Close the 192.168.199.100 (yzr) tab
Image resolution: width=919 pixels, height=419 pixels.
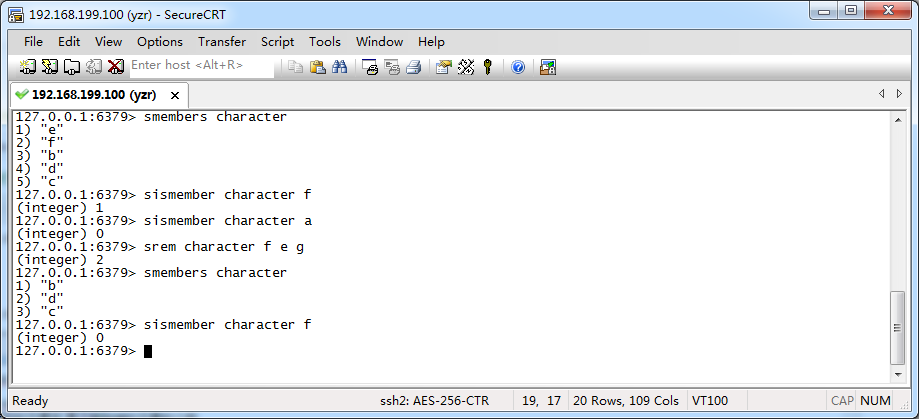(x=175, y=96)
